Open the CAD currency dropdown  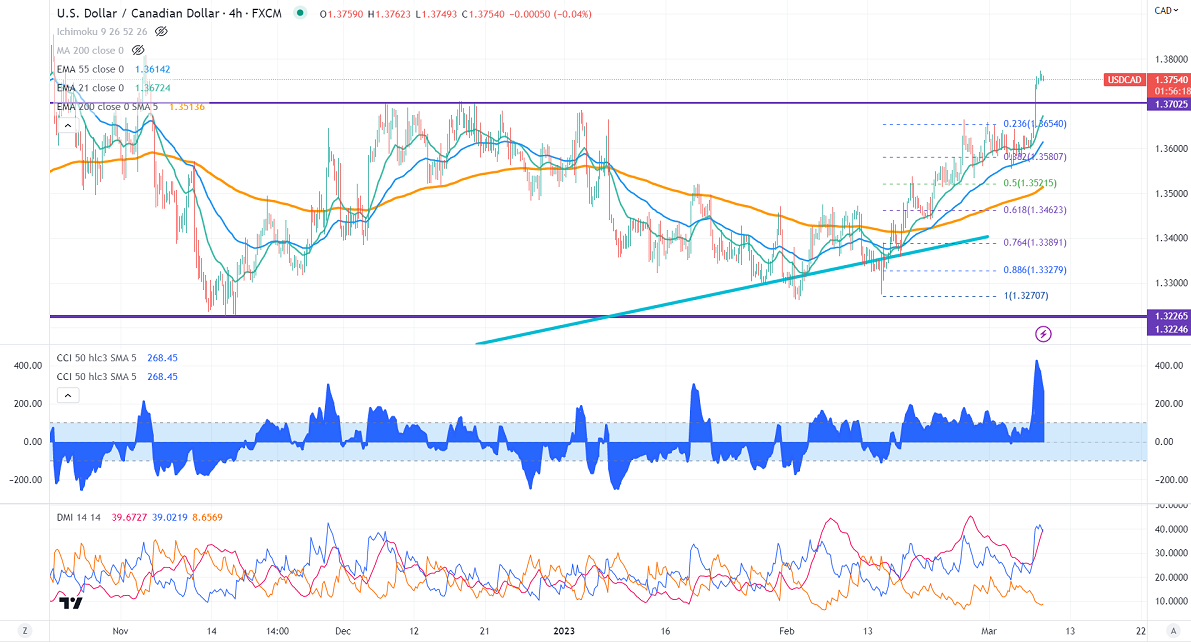tap(1164, 10)
